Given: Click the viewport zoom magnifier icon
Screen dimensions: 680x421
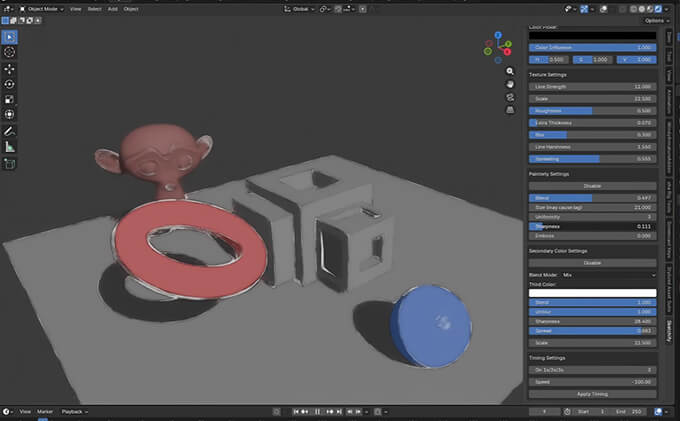Looking at the screenshot, I should pos(509,72).
